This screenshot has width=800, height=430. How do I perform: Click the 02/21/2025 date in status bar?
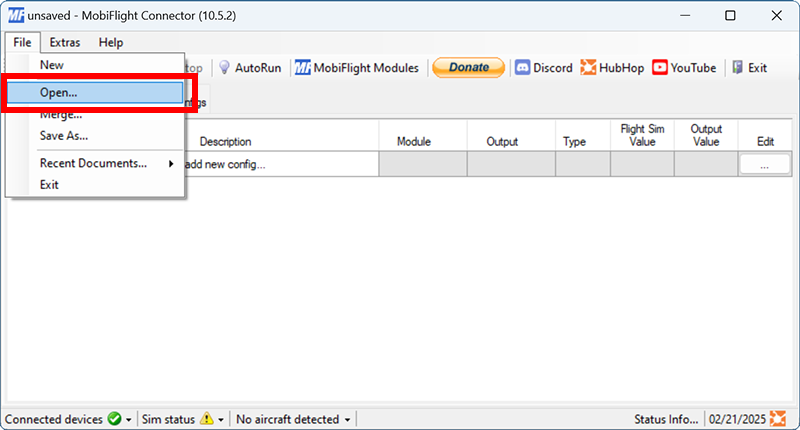[737, 419]
